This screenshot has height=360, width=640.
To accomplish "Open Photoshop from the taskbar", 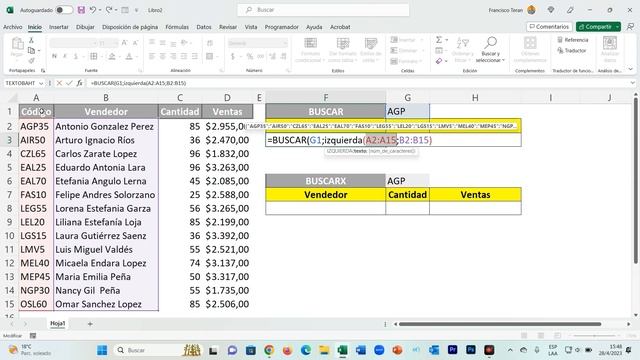I will [x=471, y=350].
